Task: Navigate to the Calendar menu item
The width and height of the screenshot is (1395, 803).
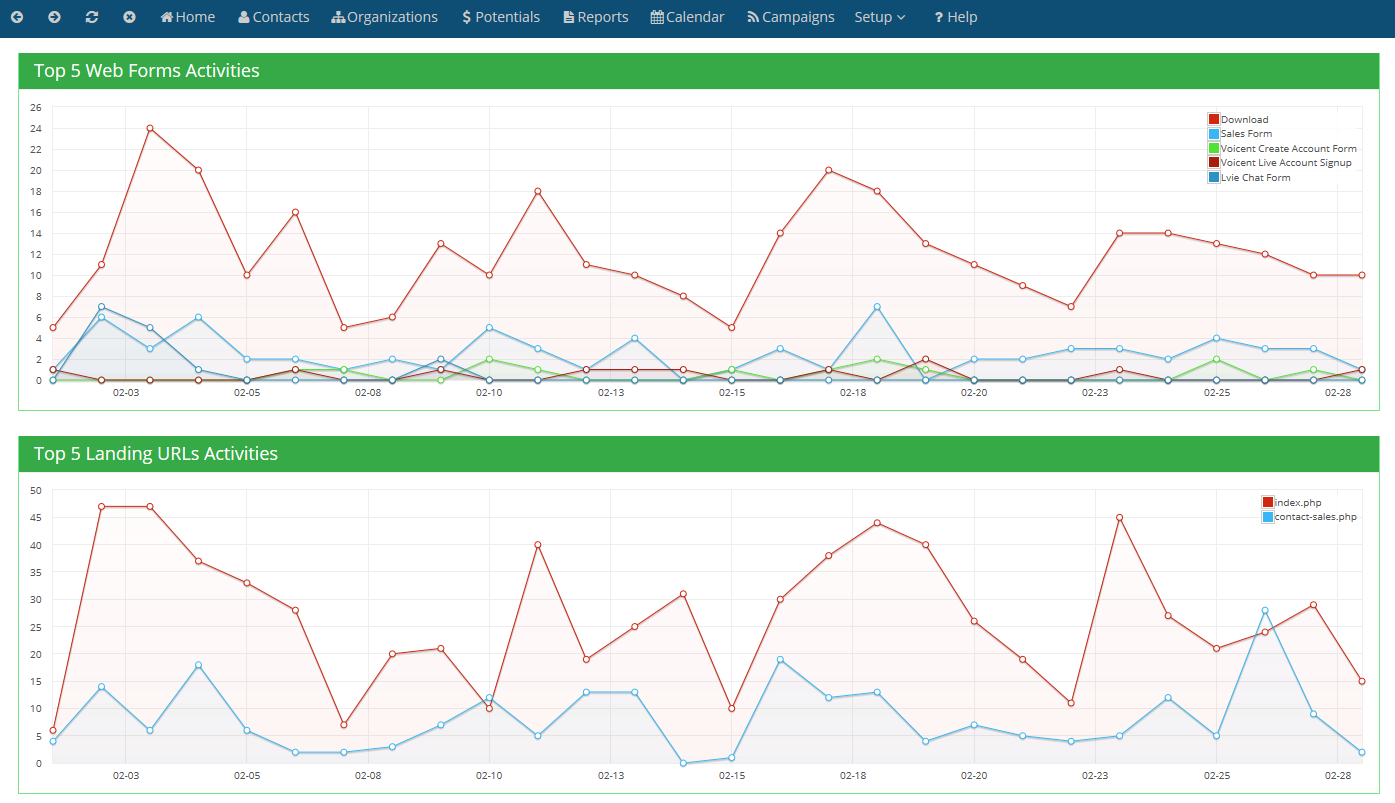Action: [x=687, y=17]
